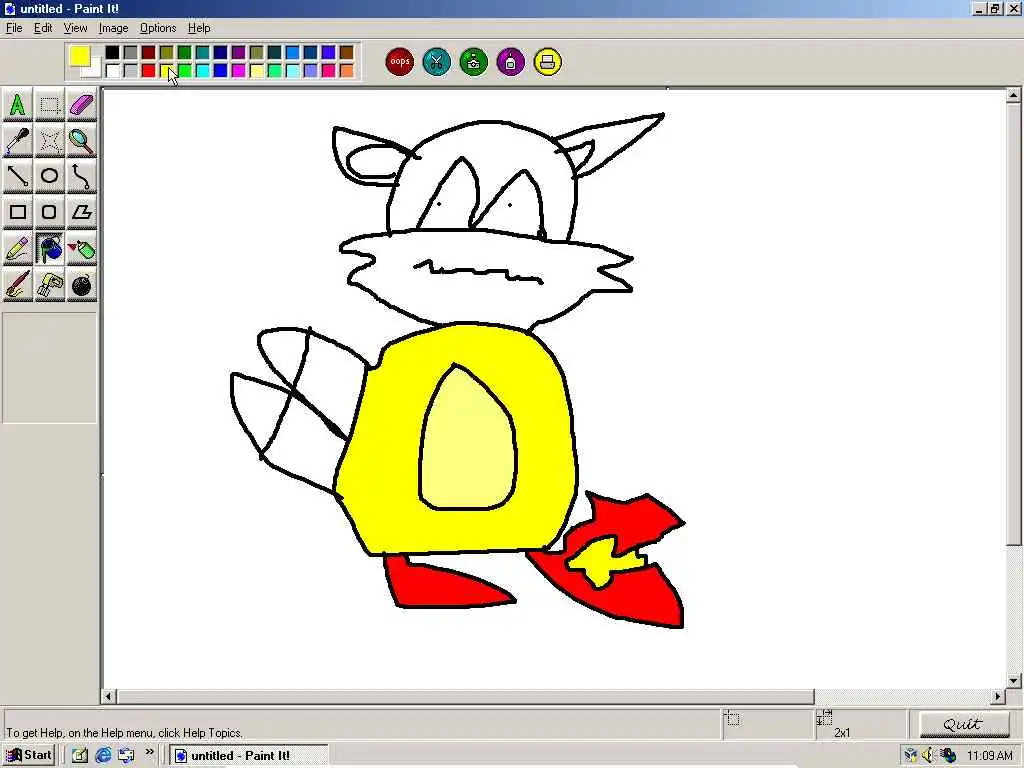Select the square-cornered rectangle tool

(x=18, y=212)
